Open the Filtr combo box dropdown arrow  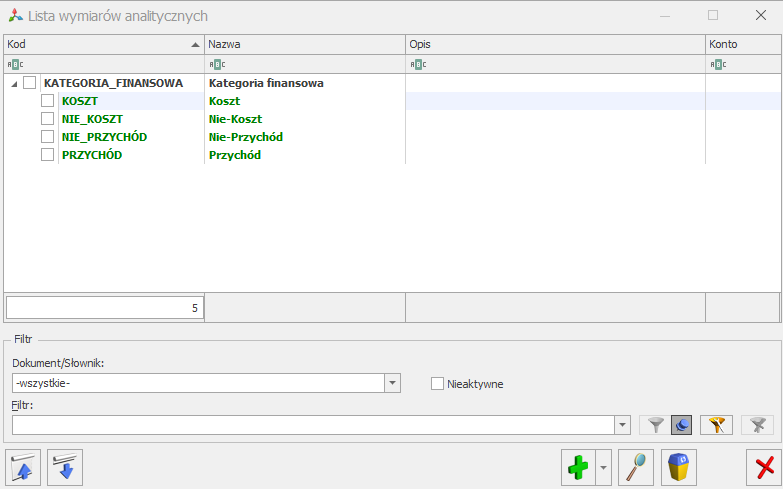coord(622,425)
